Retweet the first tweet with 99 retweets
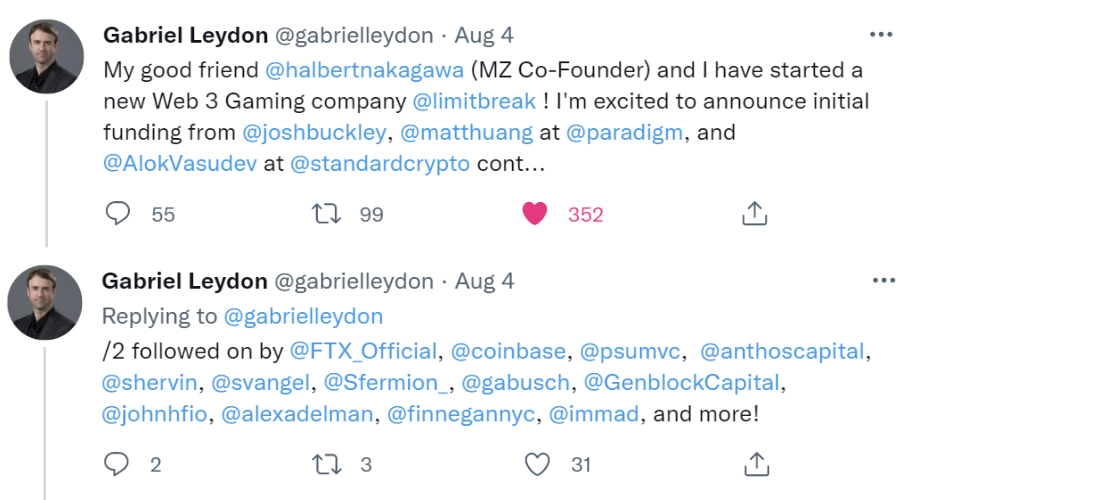Image resolution: width=1100 pixels, height=500 pixels. [x=326, y=214]
